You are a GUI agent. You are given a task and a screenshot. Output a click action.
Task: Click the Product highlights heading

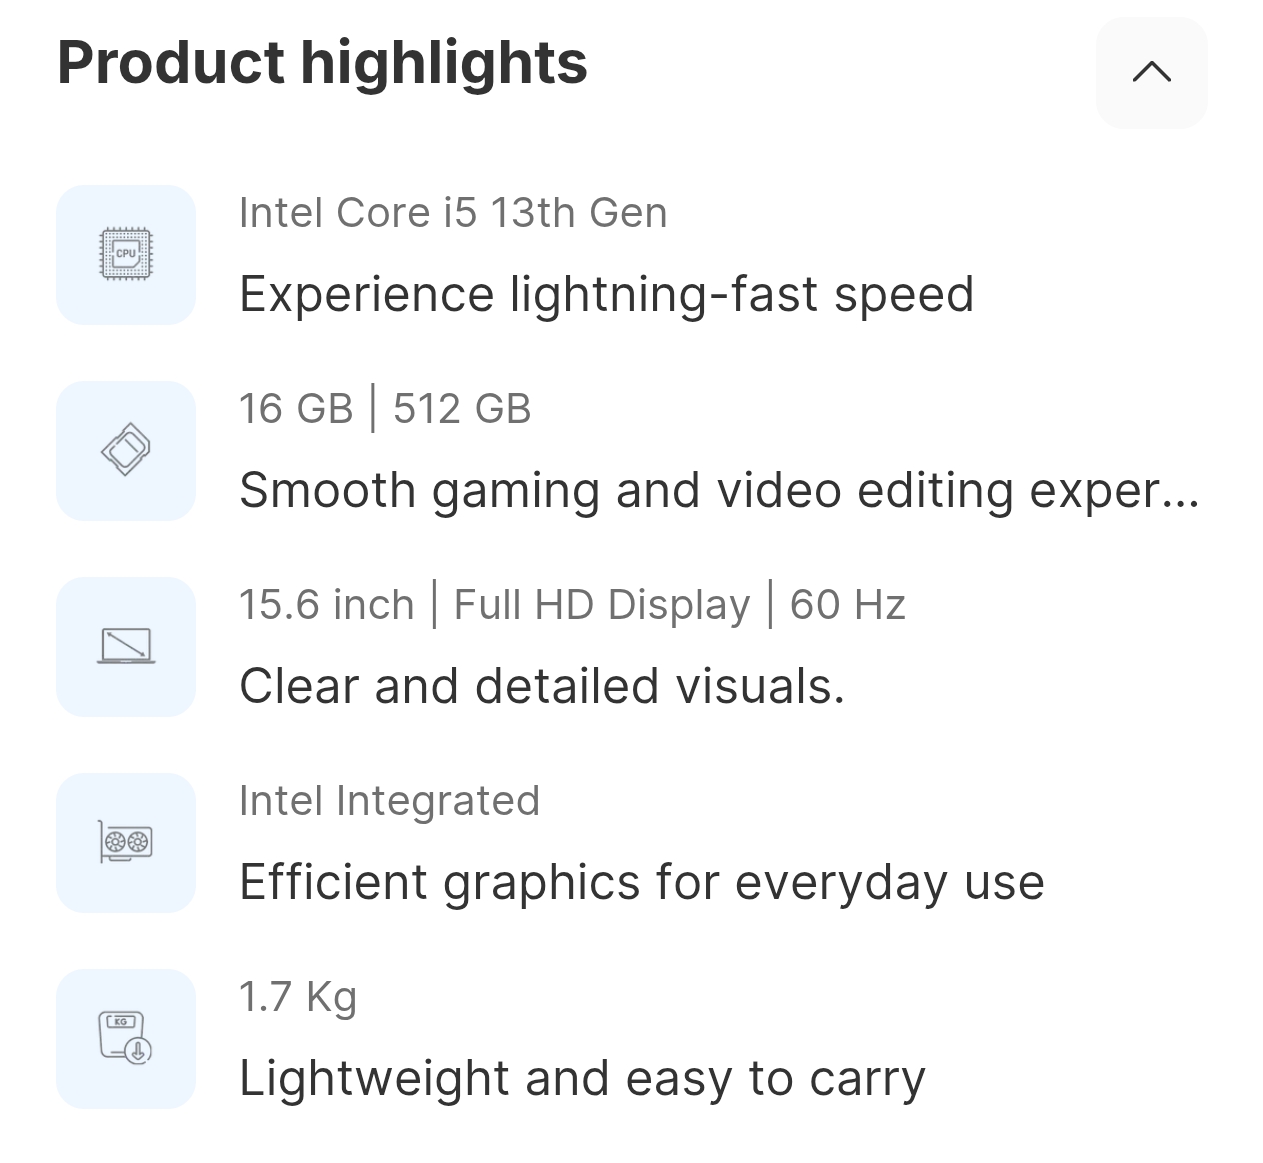click(322, 62)
